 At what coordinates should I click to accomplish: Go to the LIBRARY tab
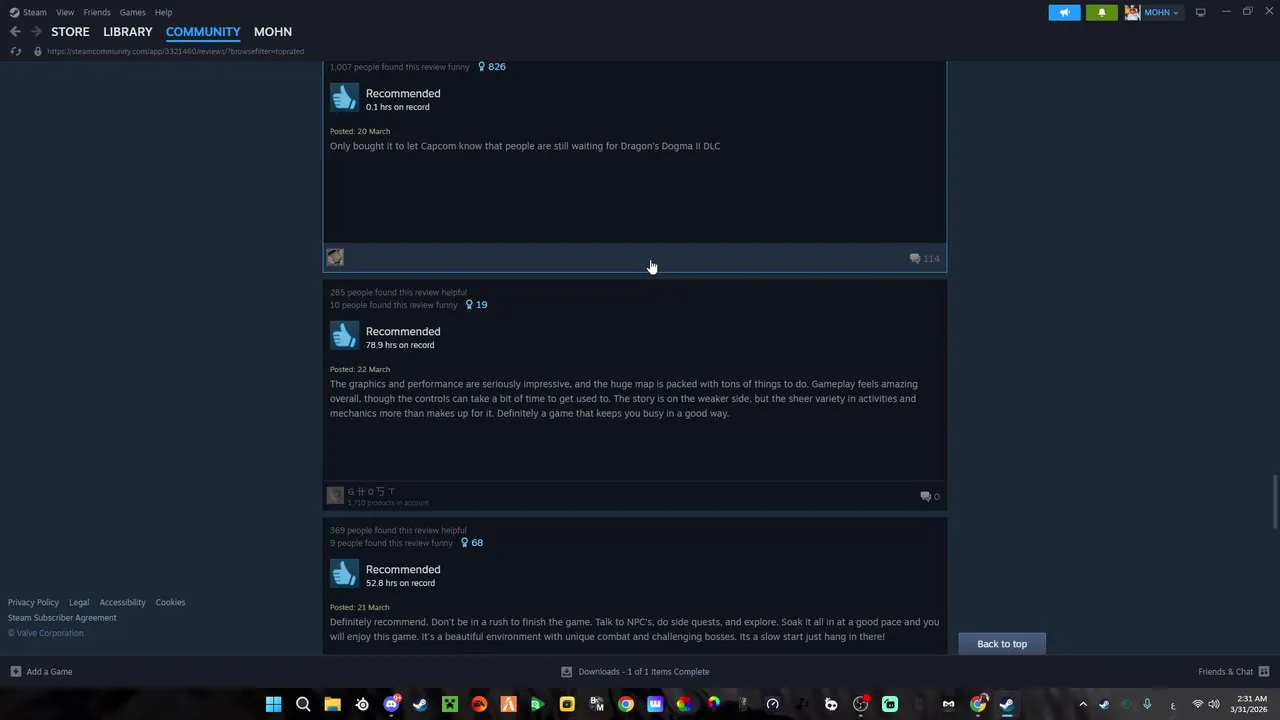pyautogui.click(x=128, y=32)
